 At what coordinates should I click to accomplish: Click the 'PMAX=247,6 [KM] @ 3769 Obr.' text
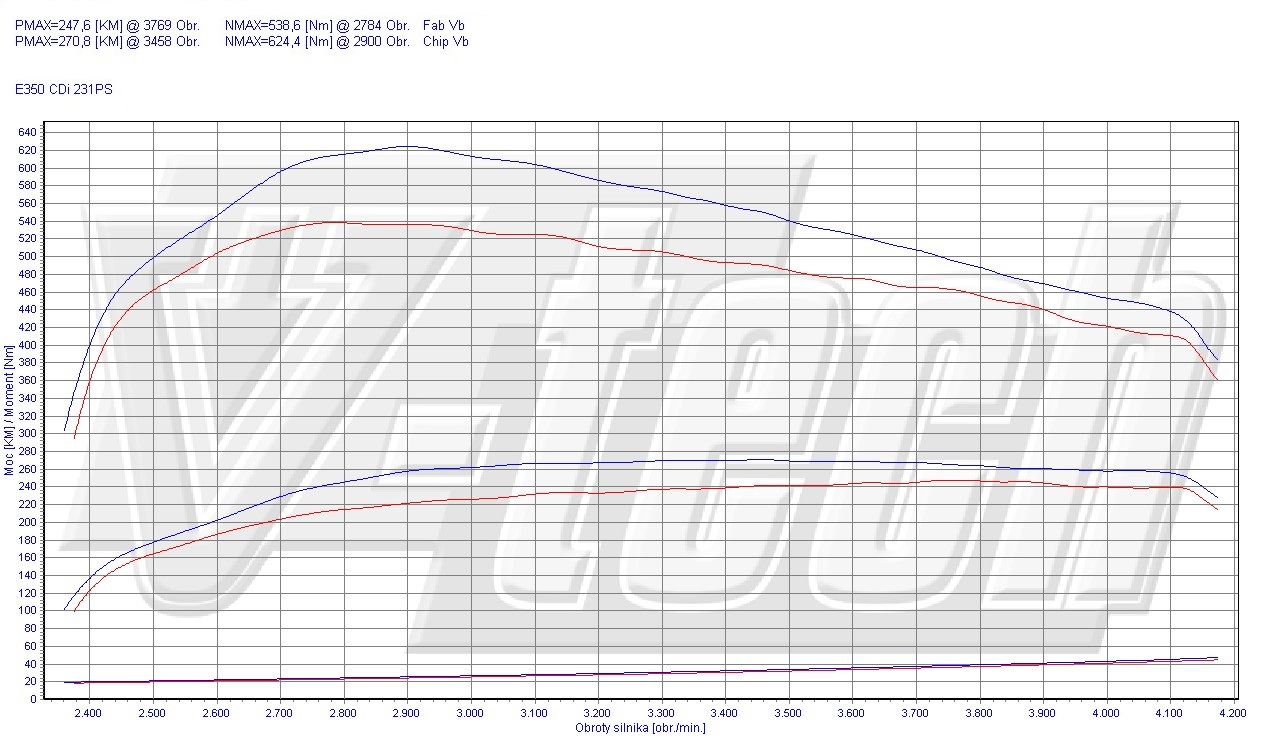[x=108, y=25]
